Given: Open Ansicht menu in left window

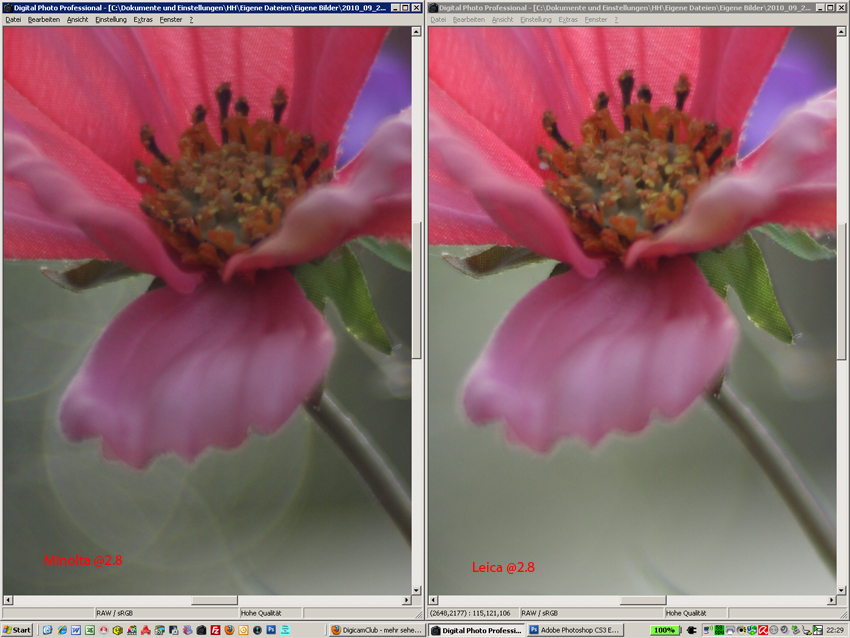Looking at the screenshot, I should point(78,20).
